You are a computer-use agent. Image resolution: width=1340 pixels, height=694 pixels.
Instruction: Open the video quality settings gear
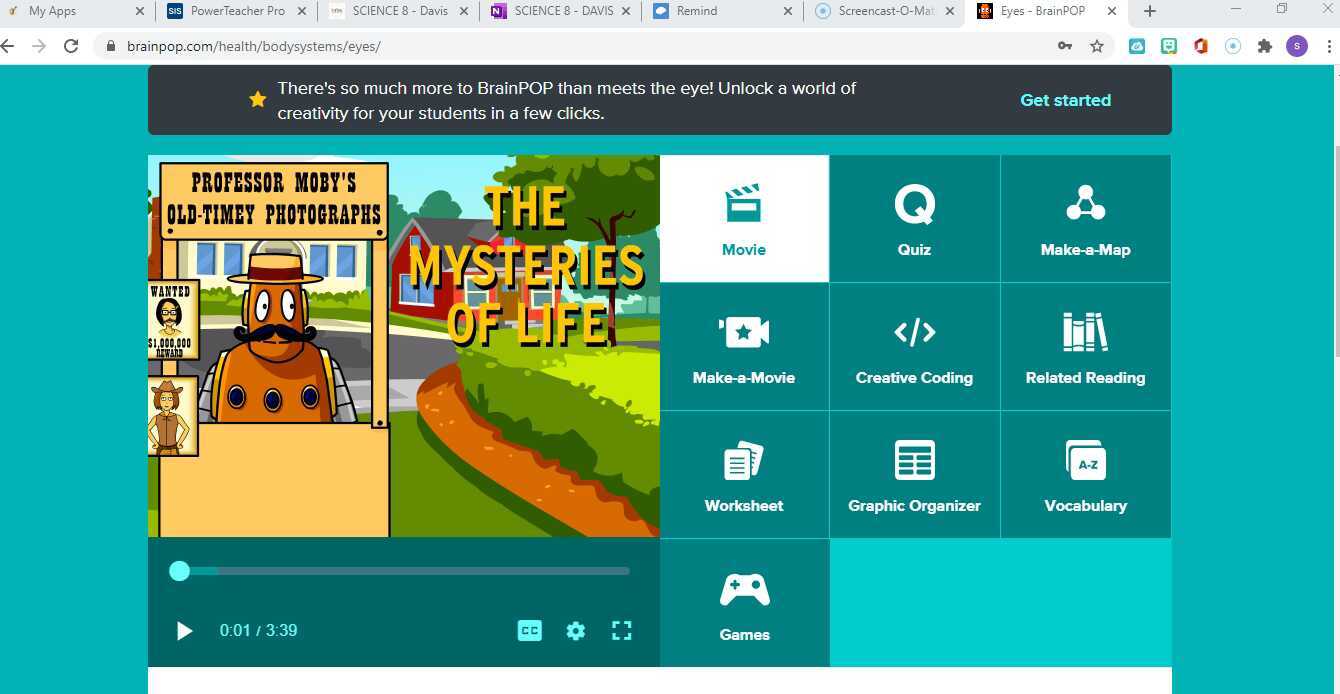[x=575, y=630]
